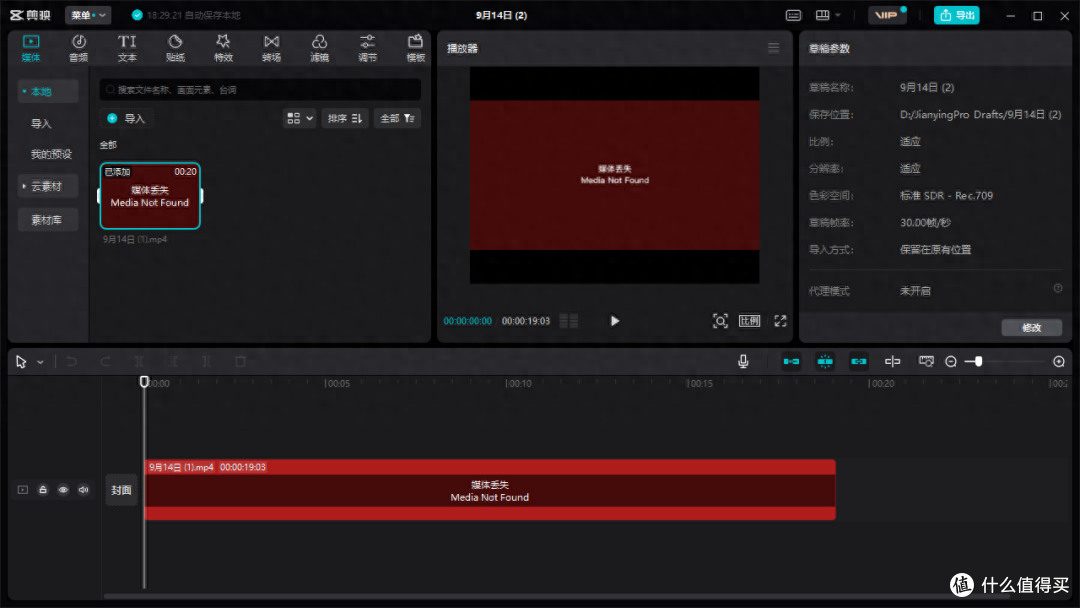
Task: Select 我的预设 in the sidebar
Action: pos(51,154)
